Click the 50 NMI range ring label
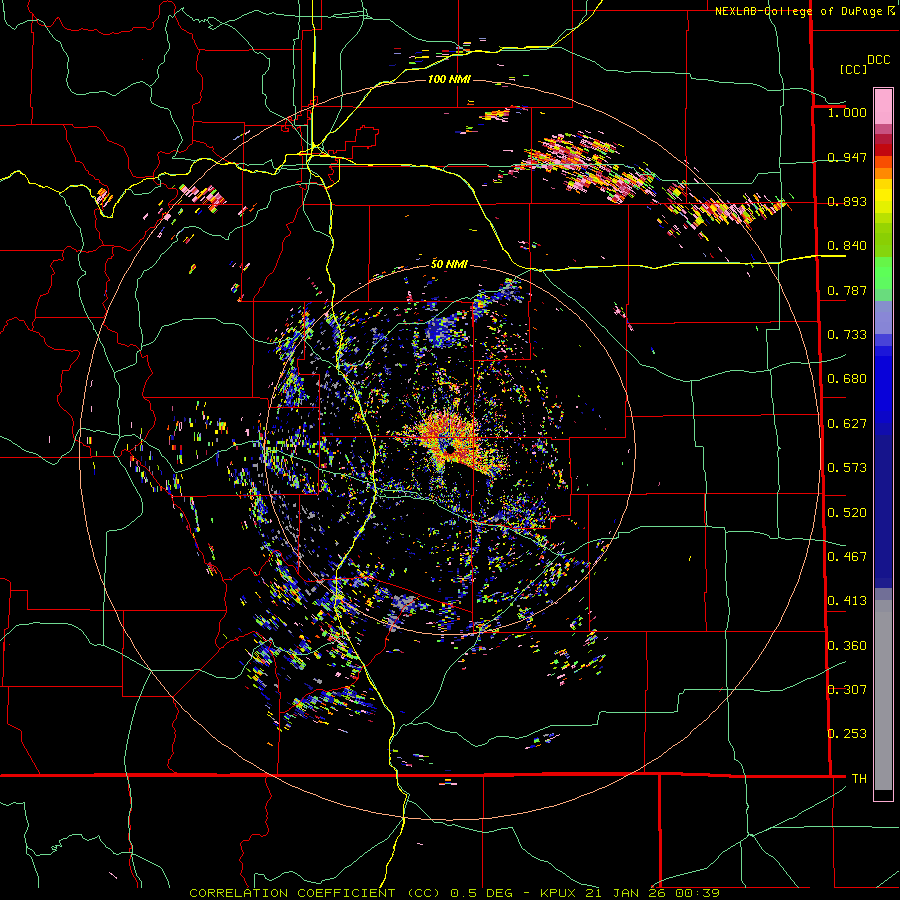Screen dimensions: 900x900 tap(449, 264)
